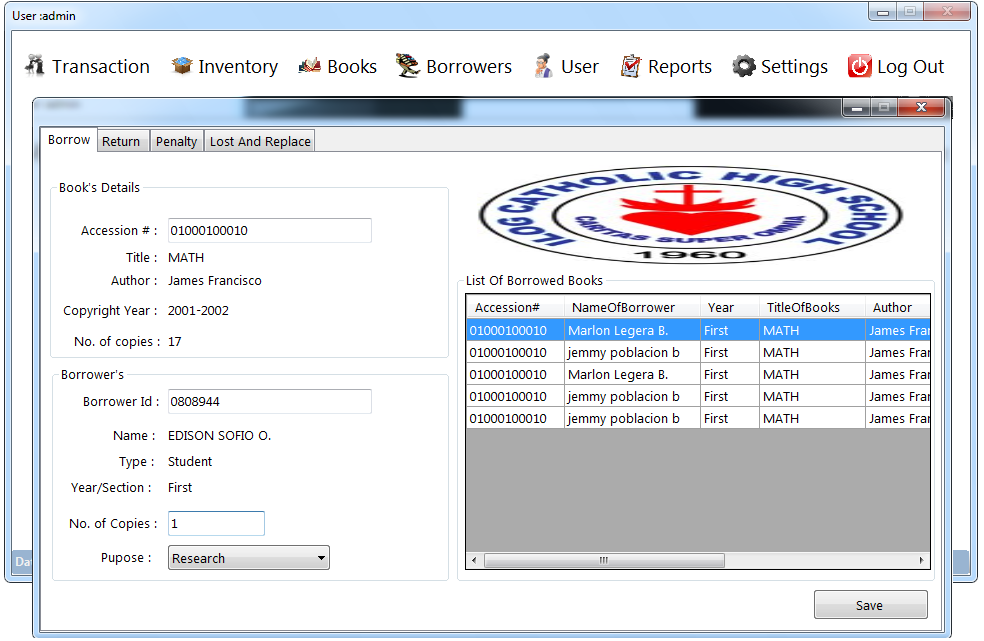Click the Settings gear icon
984x641 pixels.
pyautogui.click(x=743, y=66)
